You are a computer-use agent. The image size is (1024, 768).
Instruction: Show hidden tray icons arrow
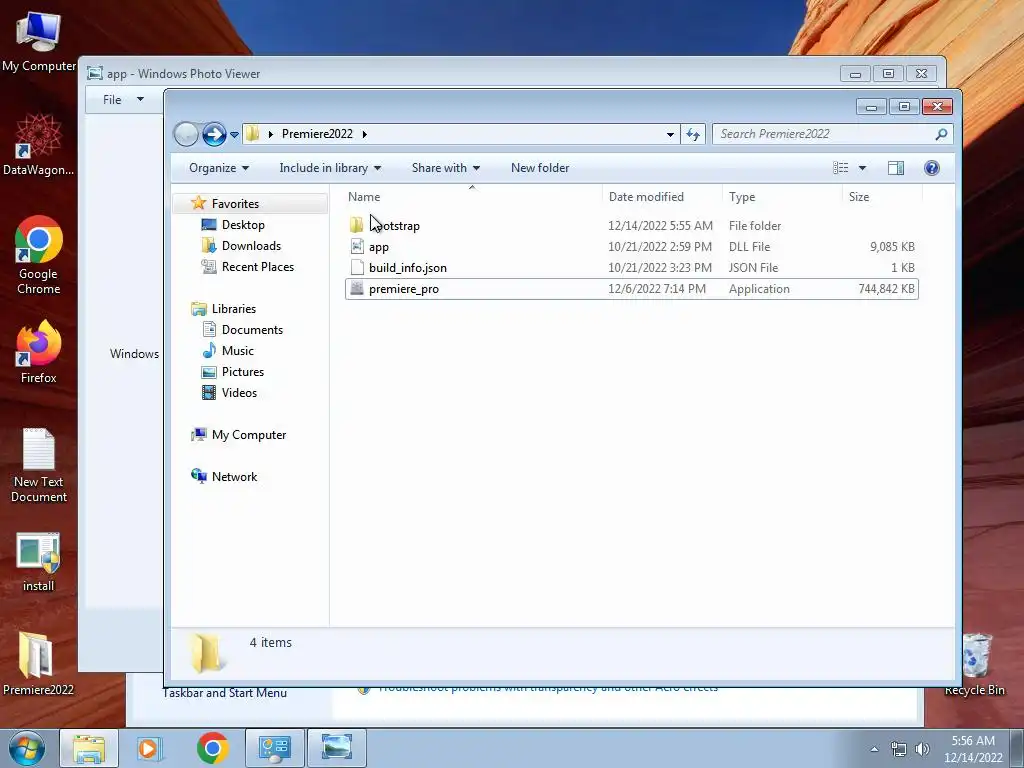point(874,749)
